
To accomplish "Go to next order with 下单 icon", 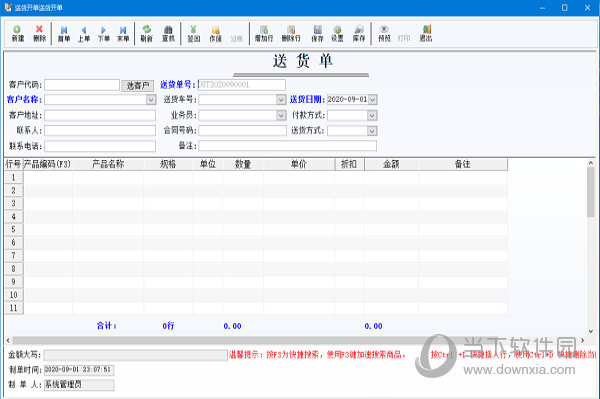I will click(103, 34).
